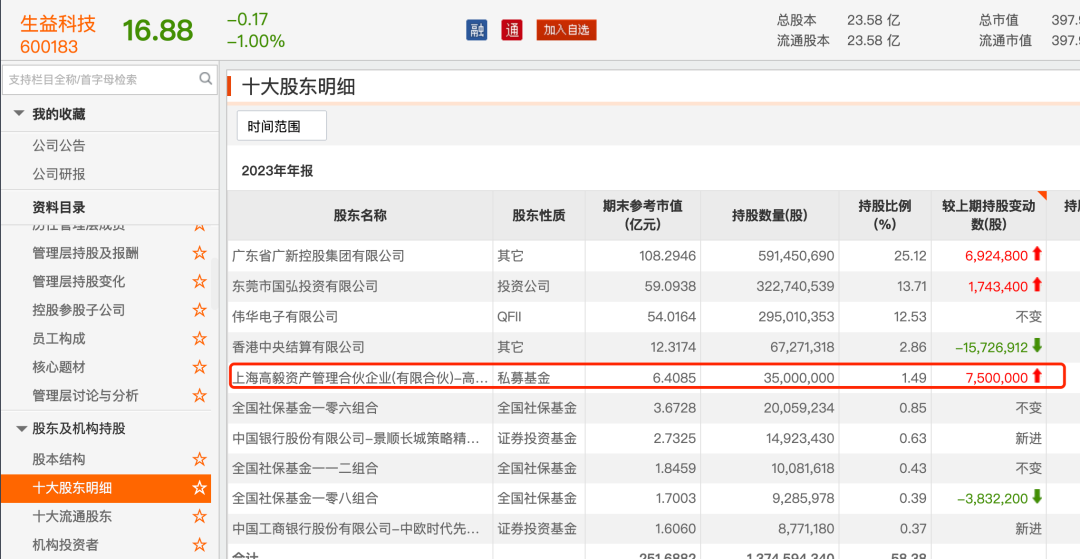Click the 资料目录 section heading

59,208
